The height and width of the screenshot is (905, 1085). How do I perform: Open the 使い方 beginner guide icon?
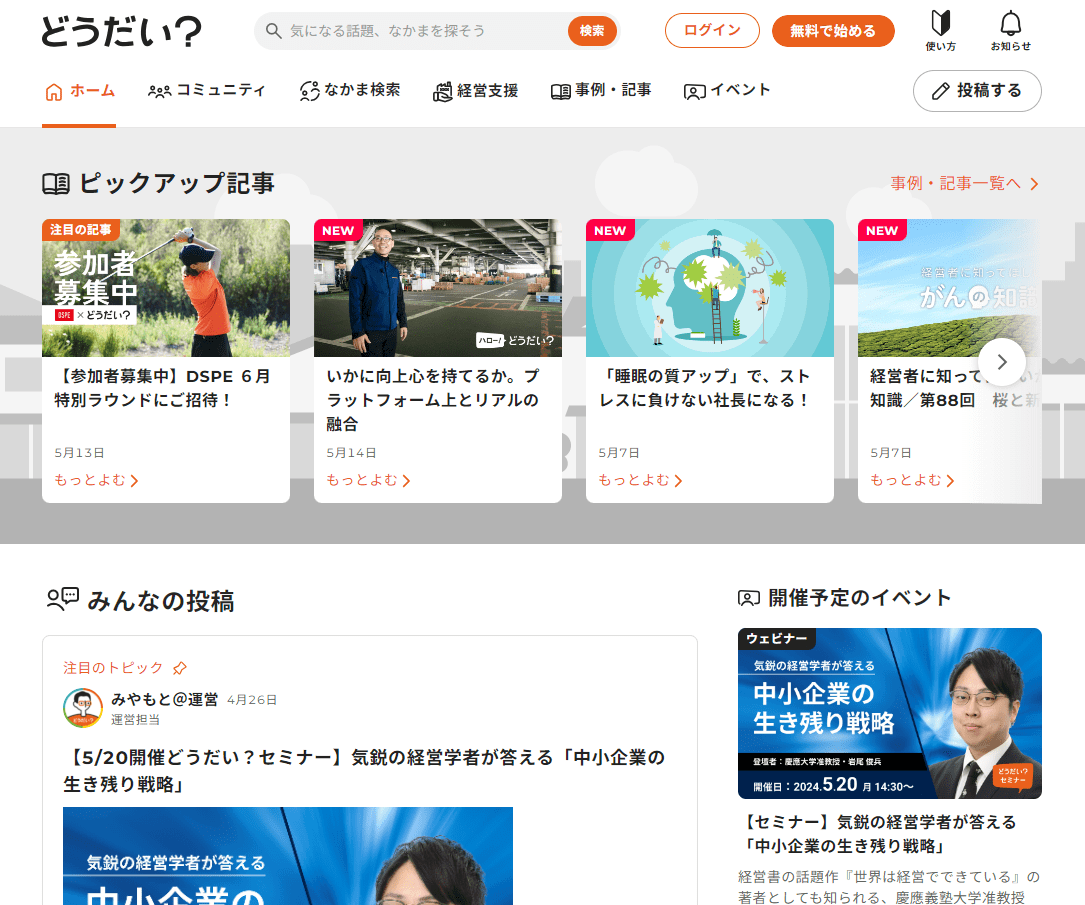(940, 31)
